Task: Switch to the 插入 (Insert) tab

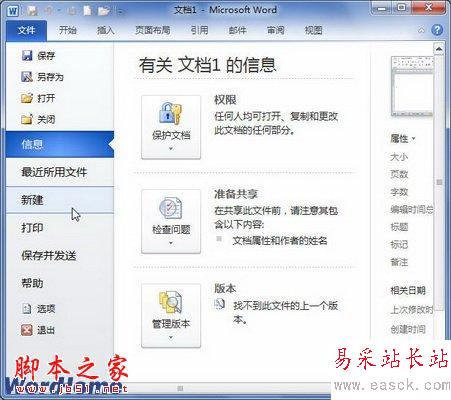Action: pos(105,30)
